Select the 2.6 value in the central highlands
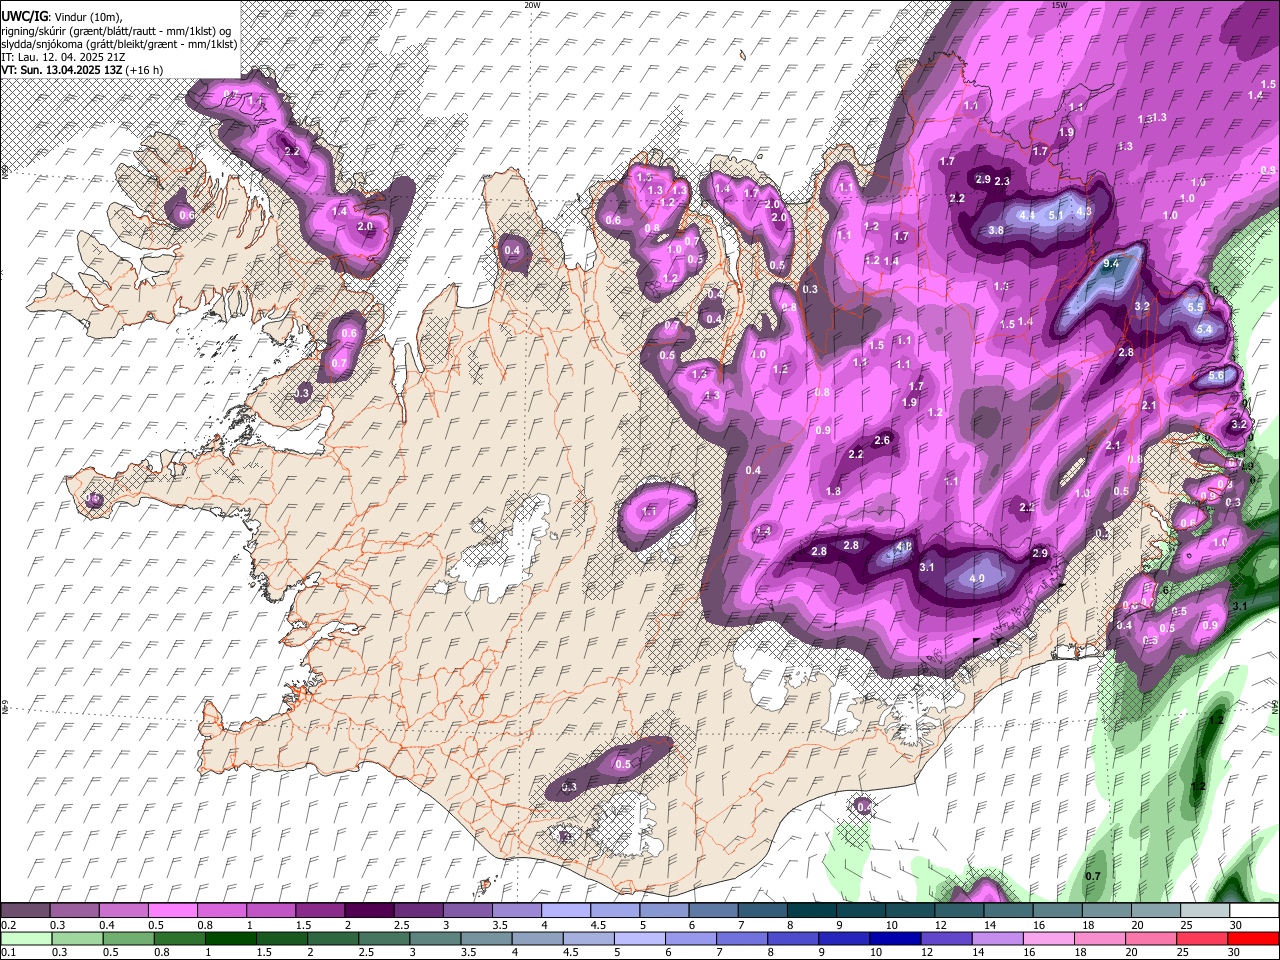 tap(882, 441)
